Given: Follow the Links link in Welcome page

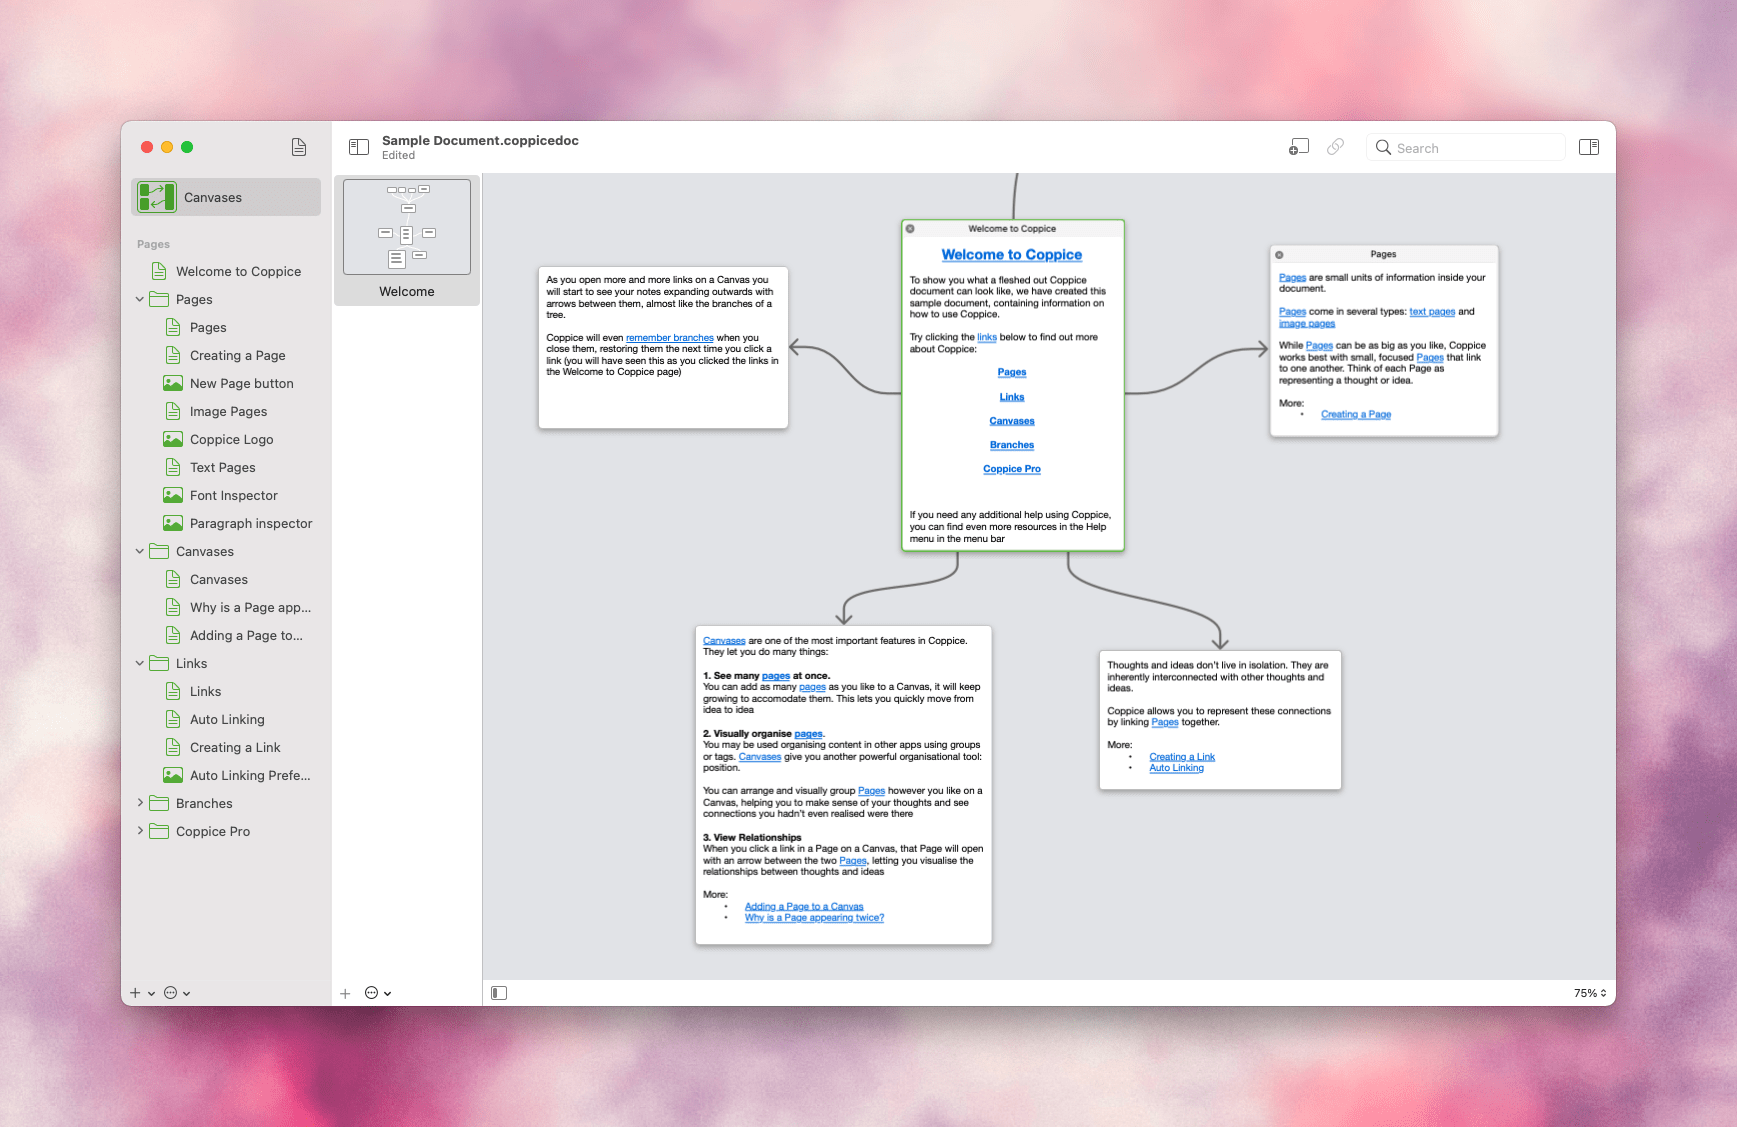Looking at the screenshot, I should [x=1012, y=397].
